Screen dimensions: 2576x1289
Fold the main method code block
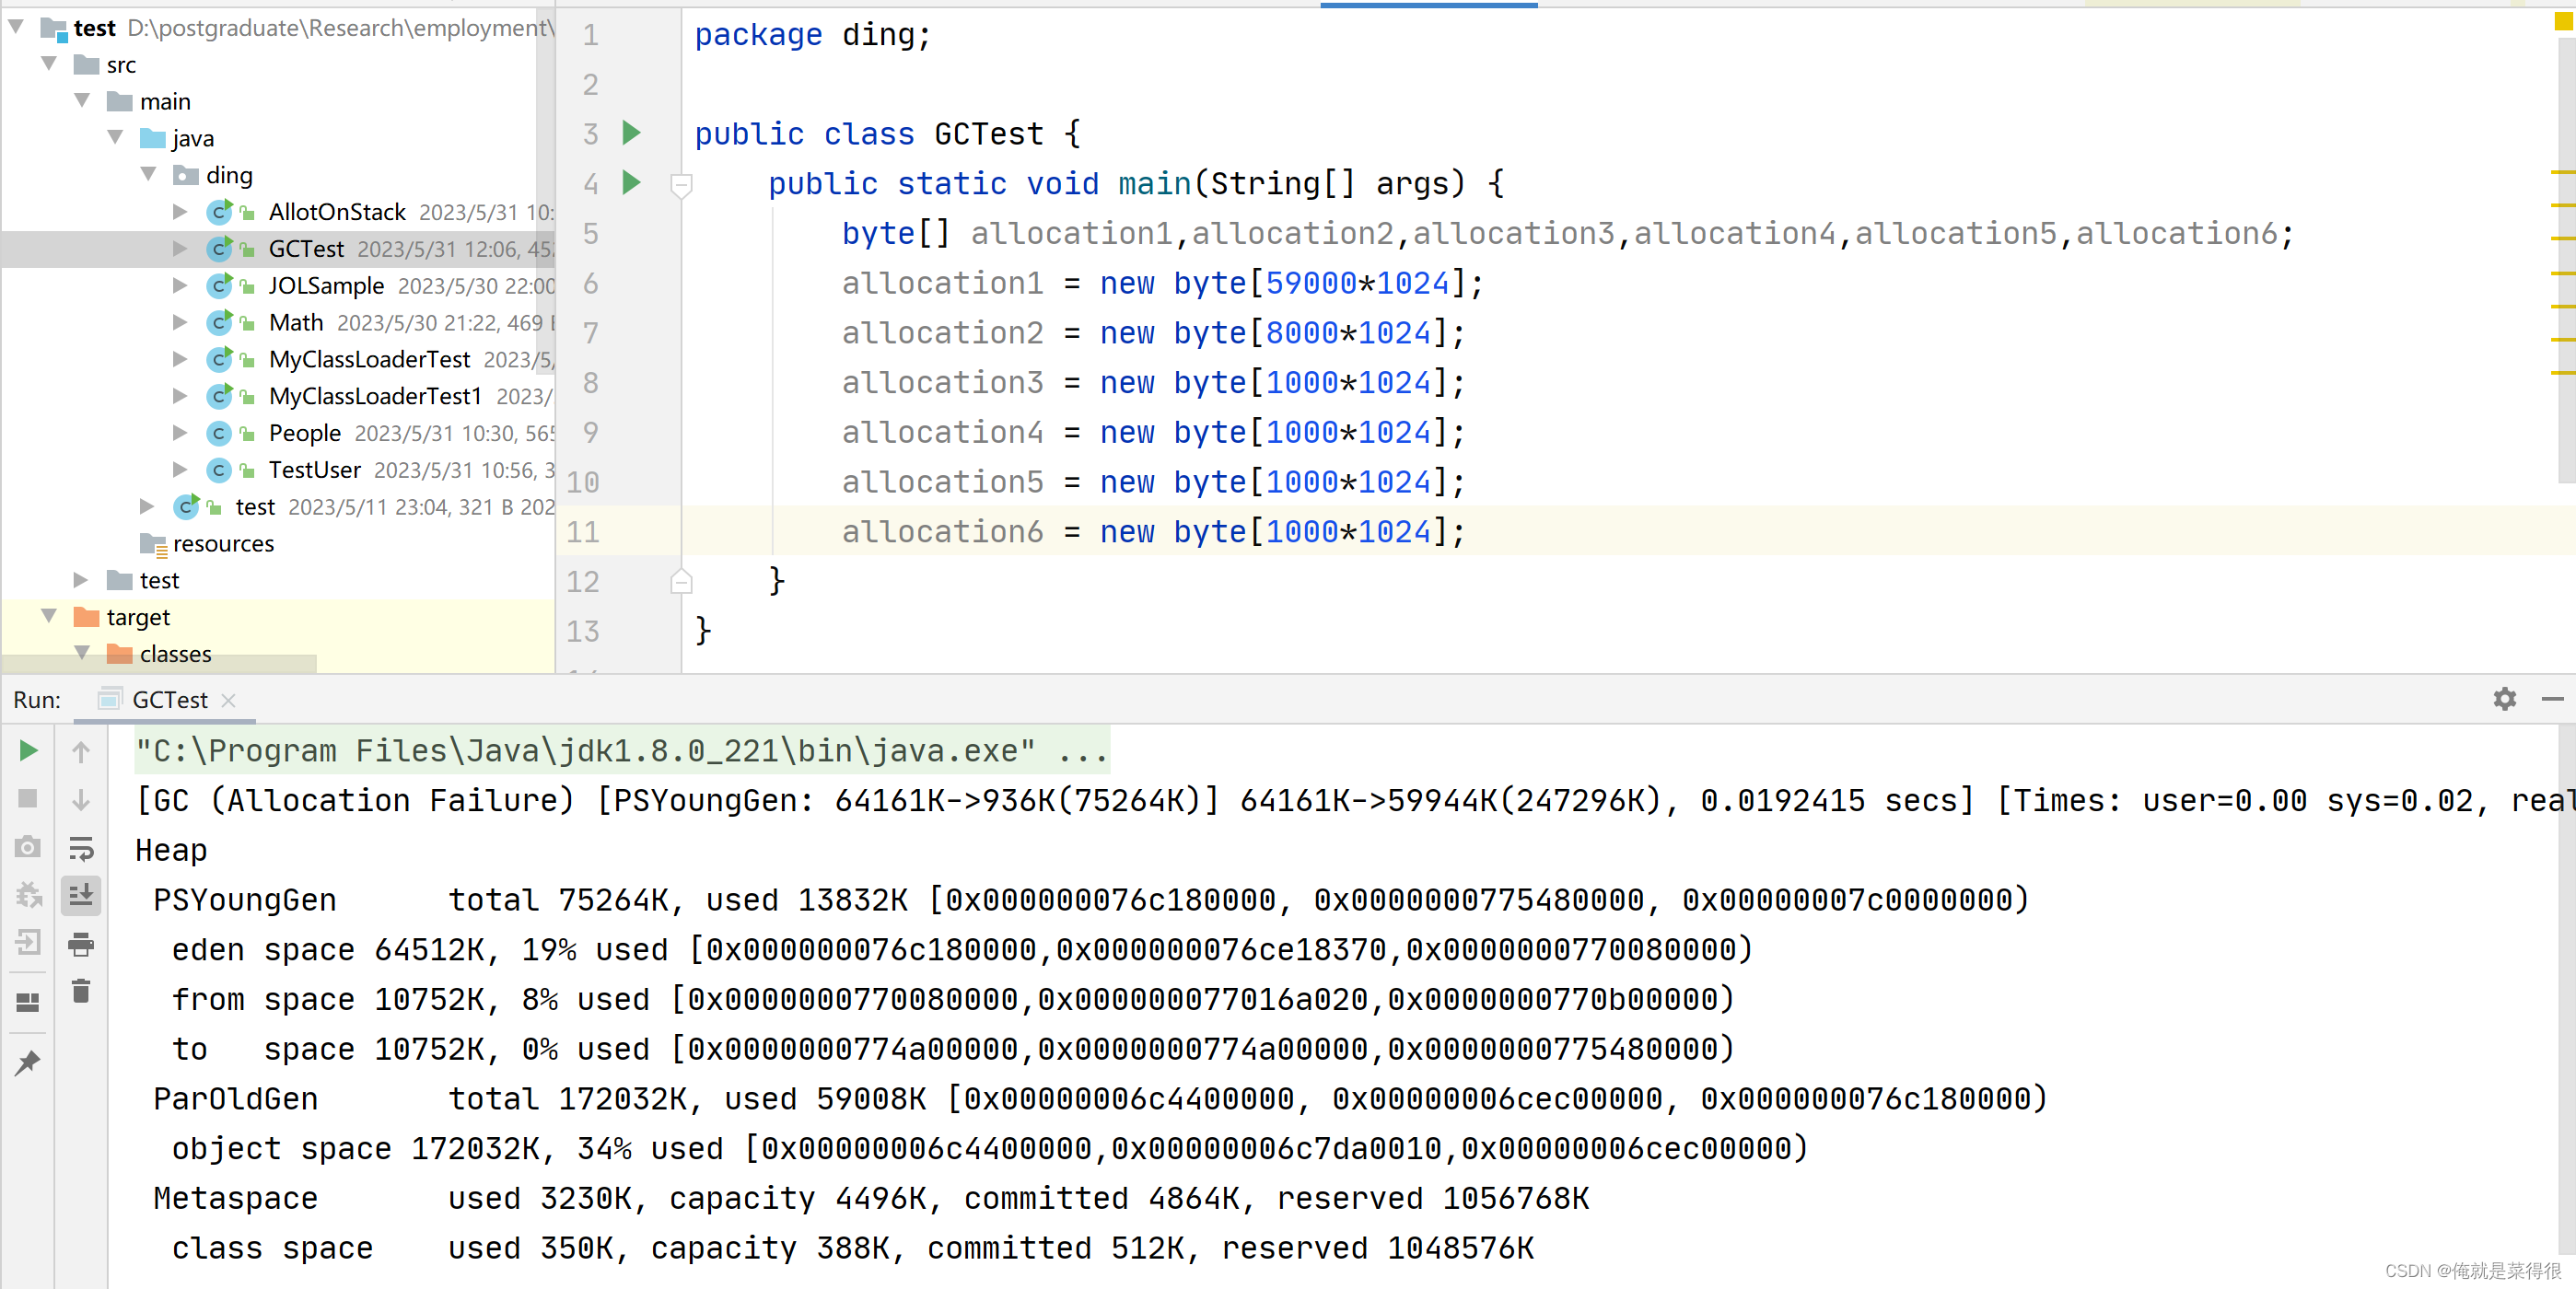coord(681,184)
